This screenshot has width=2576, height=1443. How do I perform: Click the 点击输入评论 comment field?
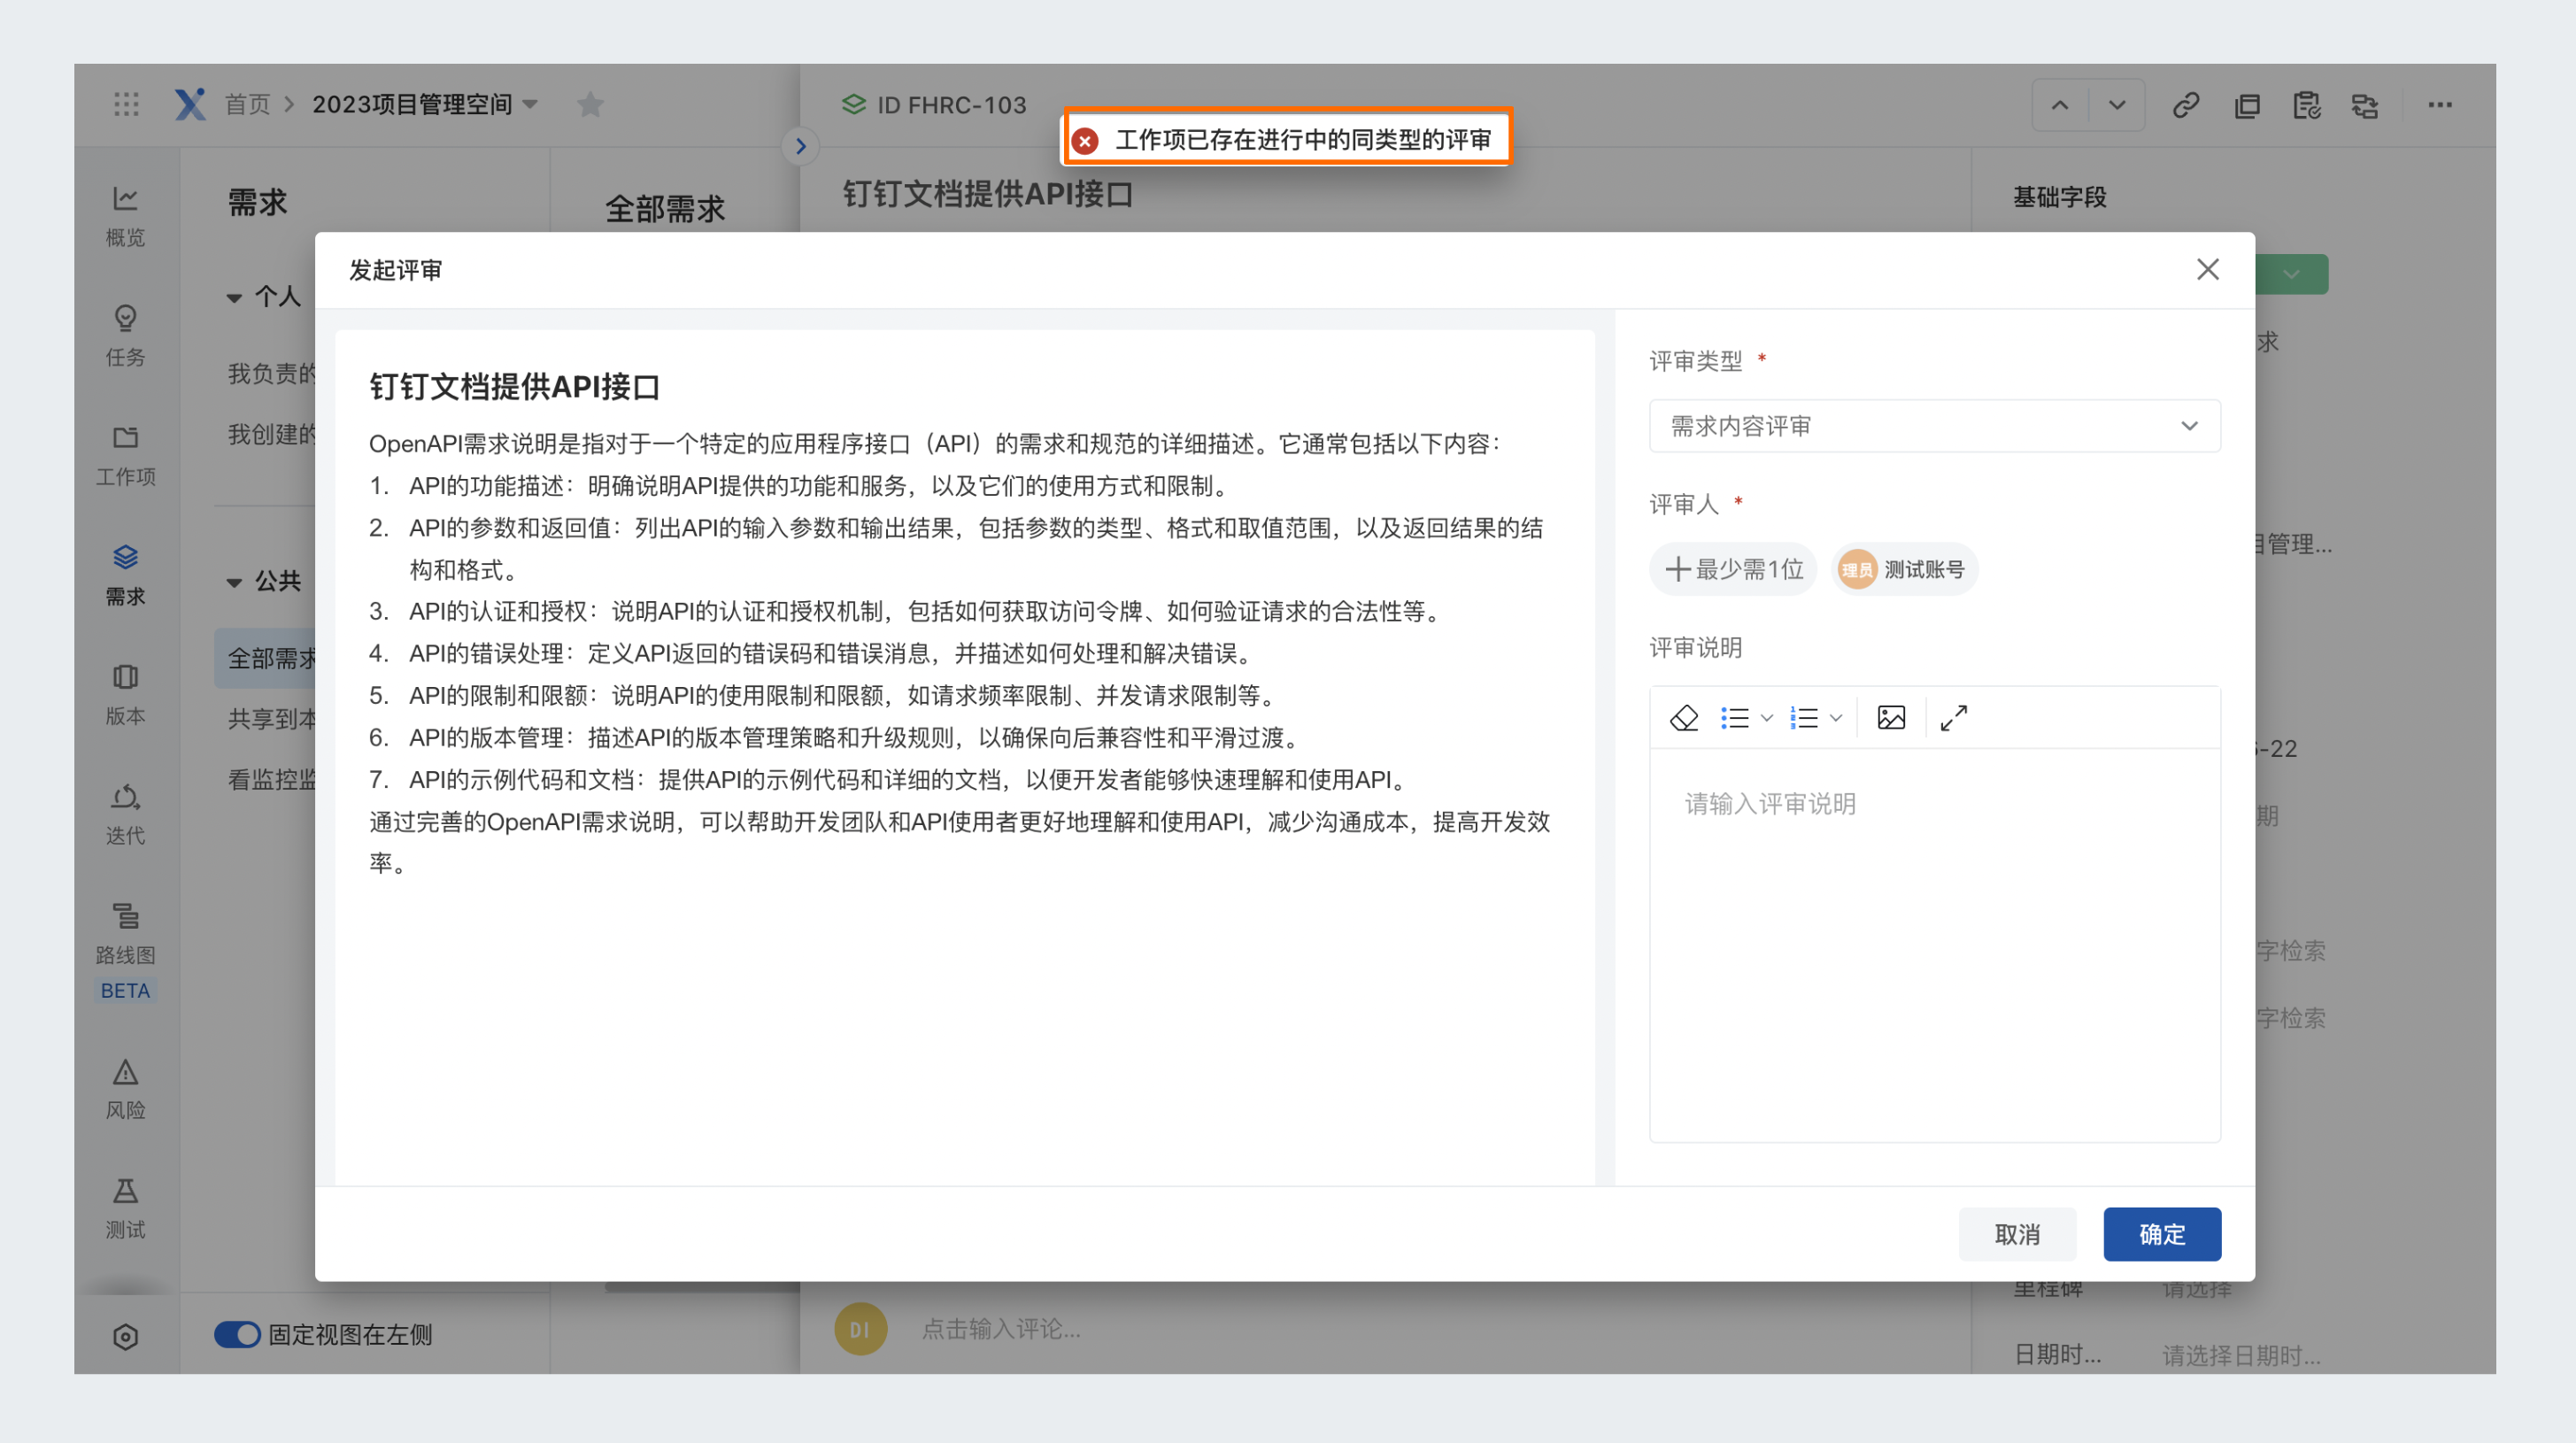click(x=1001, y=1329)
